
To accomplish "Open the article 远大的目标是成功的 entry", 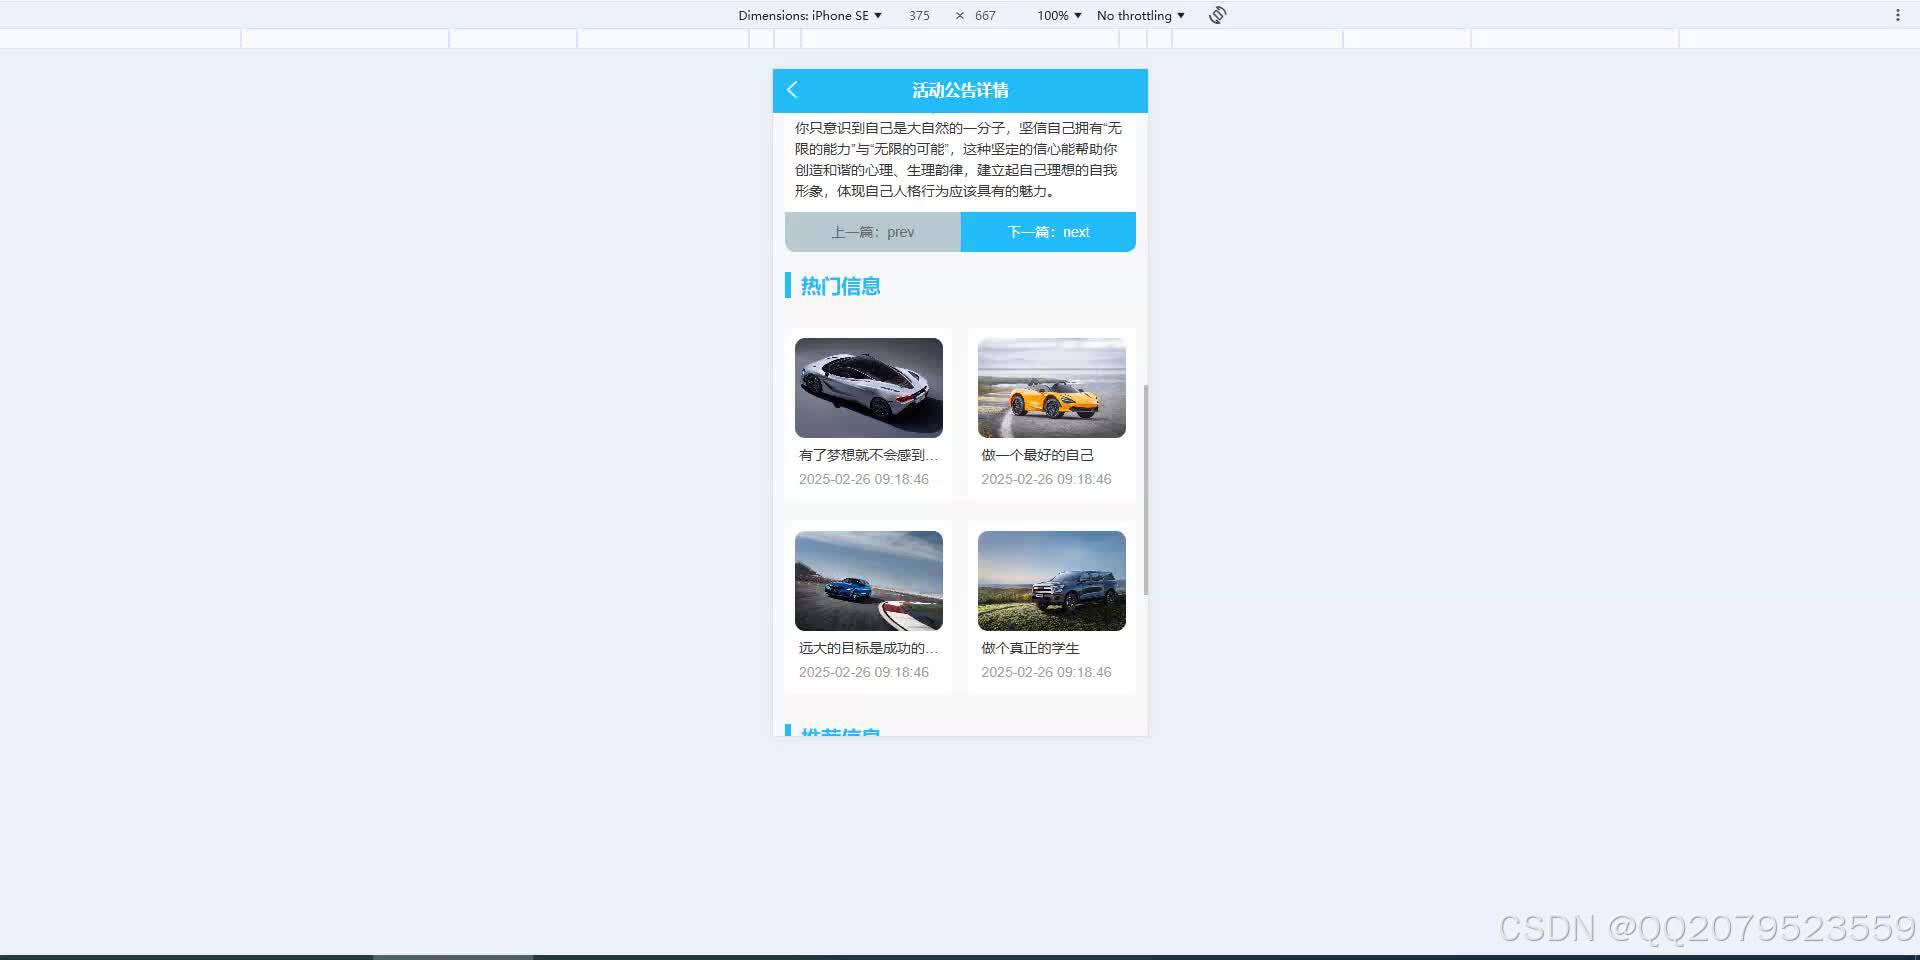I will [x=868, y=648].
